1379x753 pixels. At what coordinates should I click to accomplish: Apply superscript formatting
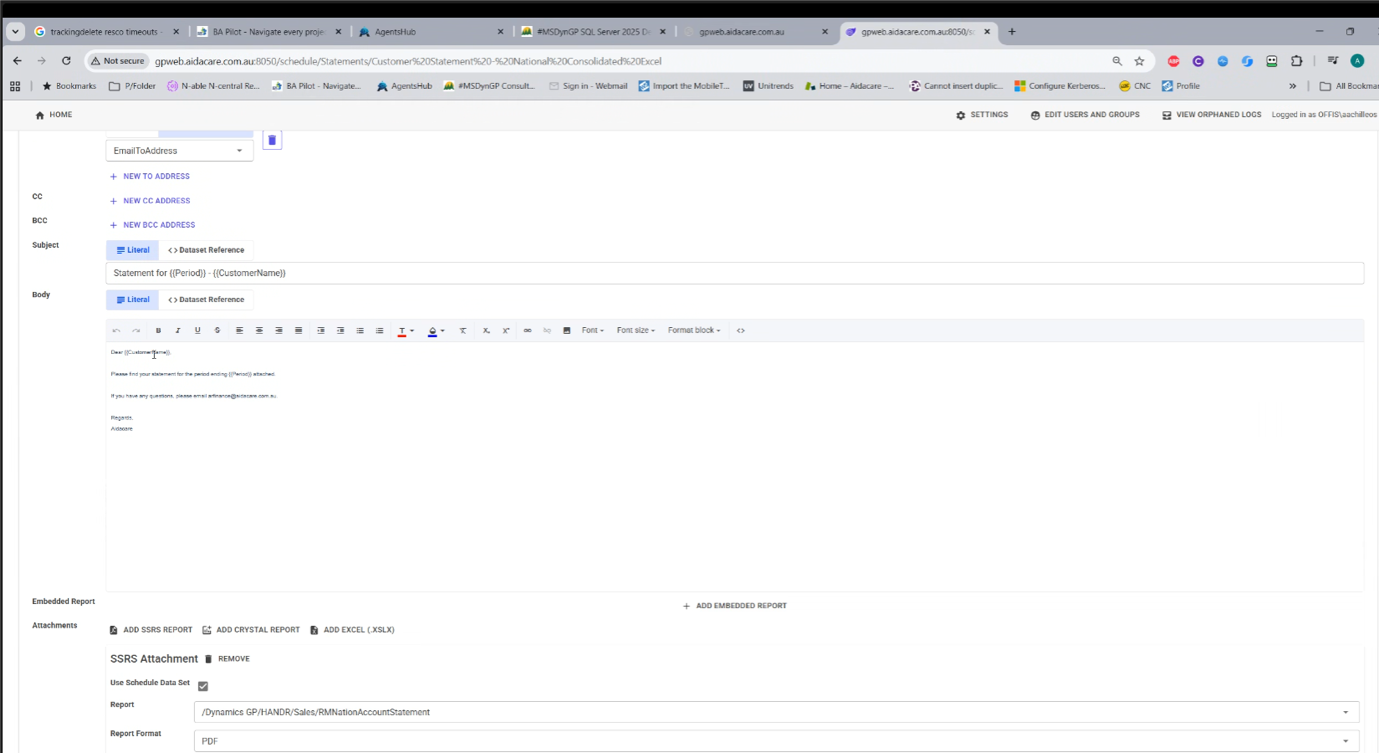pos(506,330)
